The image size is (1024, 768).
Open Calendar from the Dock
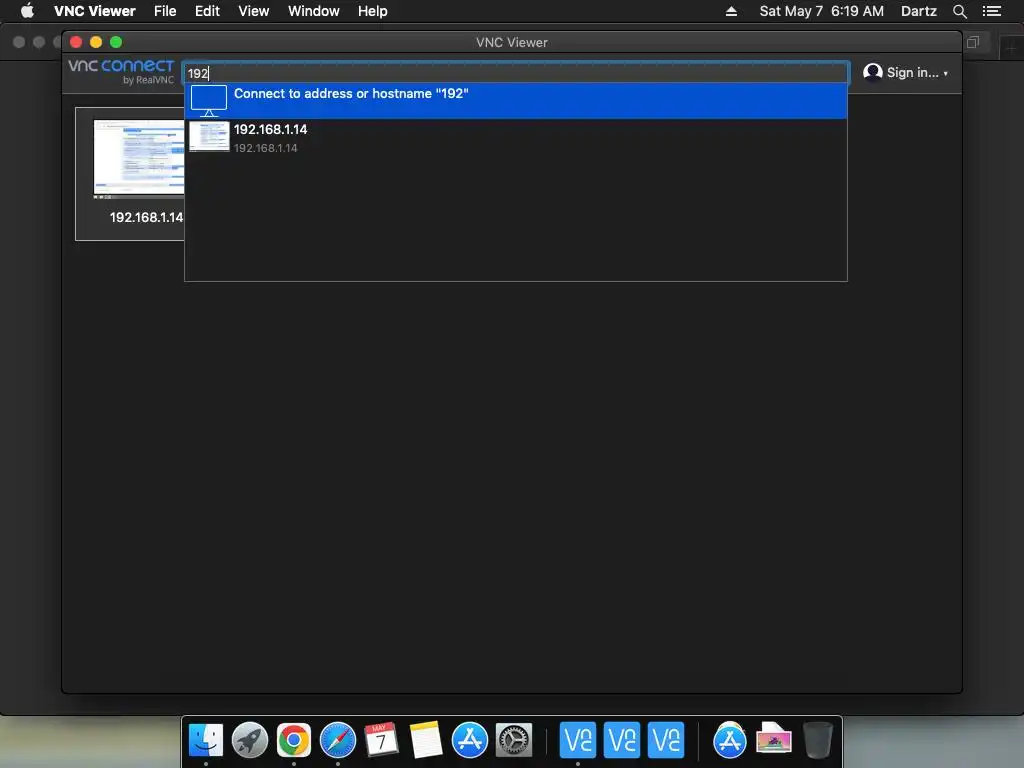[381, 740]
